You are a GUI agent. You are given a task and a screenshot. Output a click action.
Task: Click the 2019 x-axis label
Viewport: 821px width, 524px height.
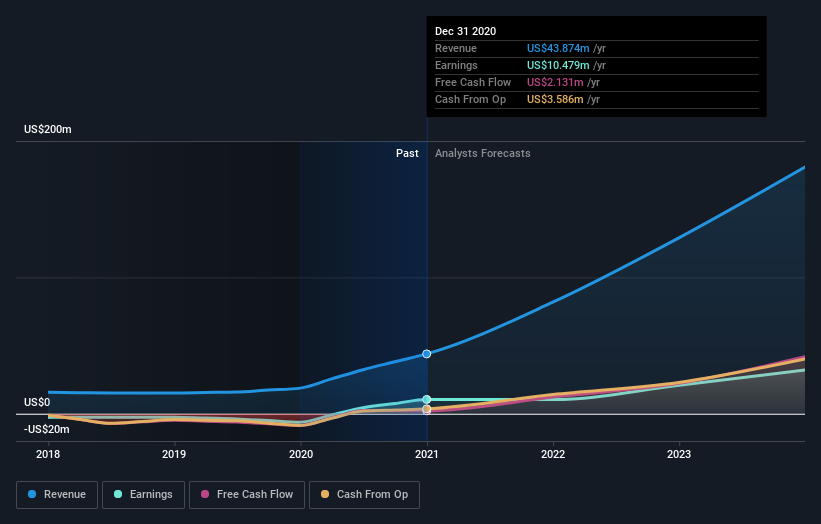174,454
